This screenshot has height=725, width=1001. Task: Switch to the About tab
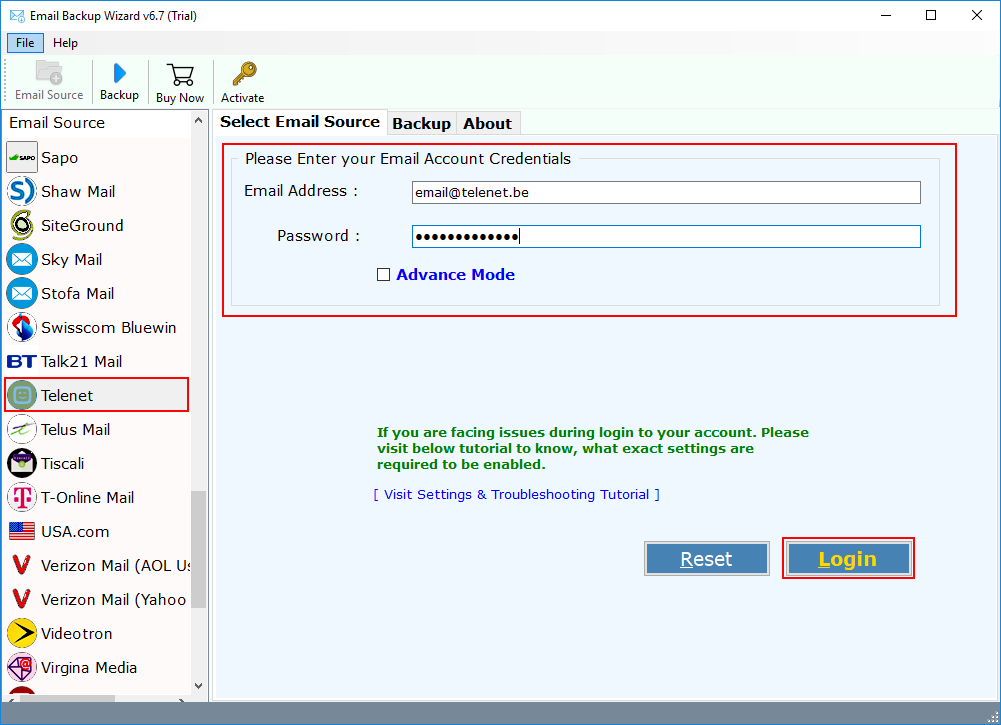pyautogui.click(x=488, y=123)
